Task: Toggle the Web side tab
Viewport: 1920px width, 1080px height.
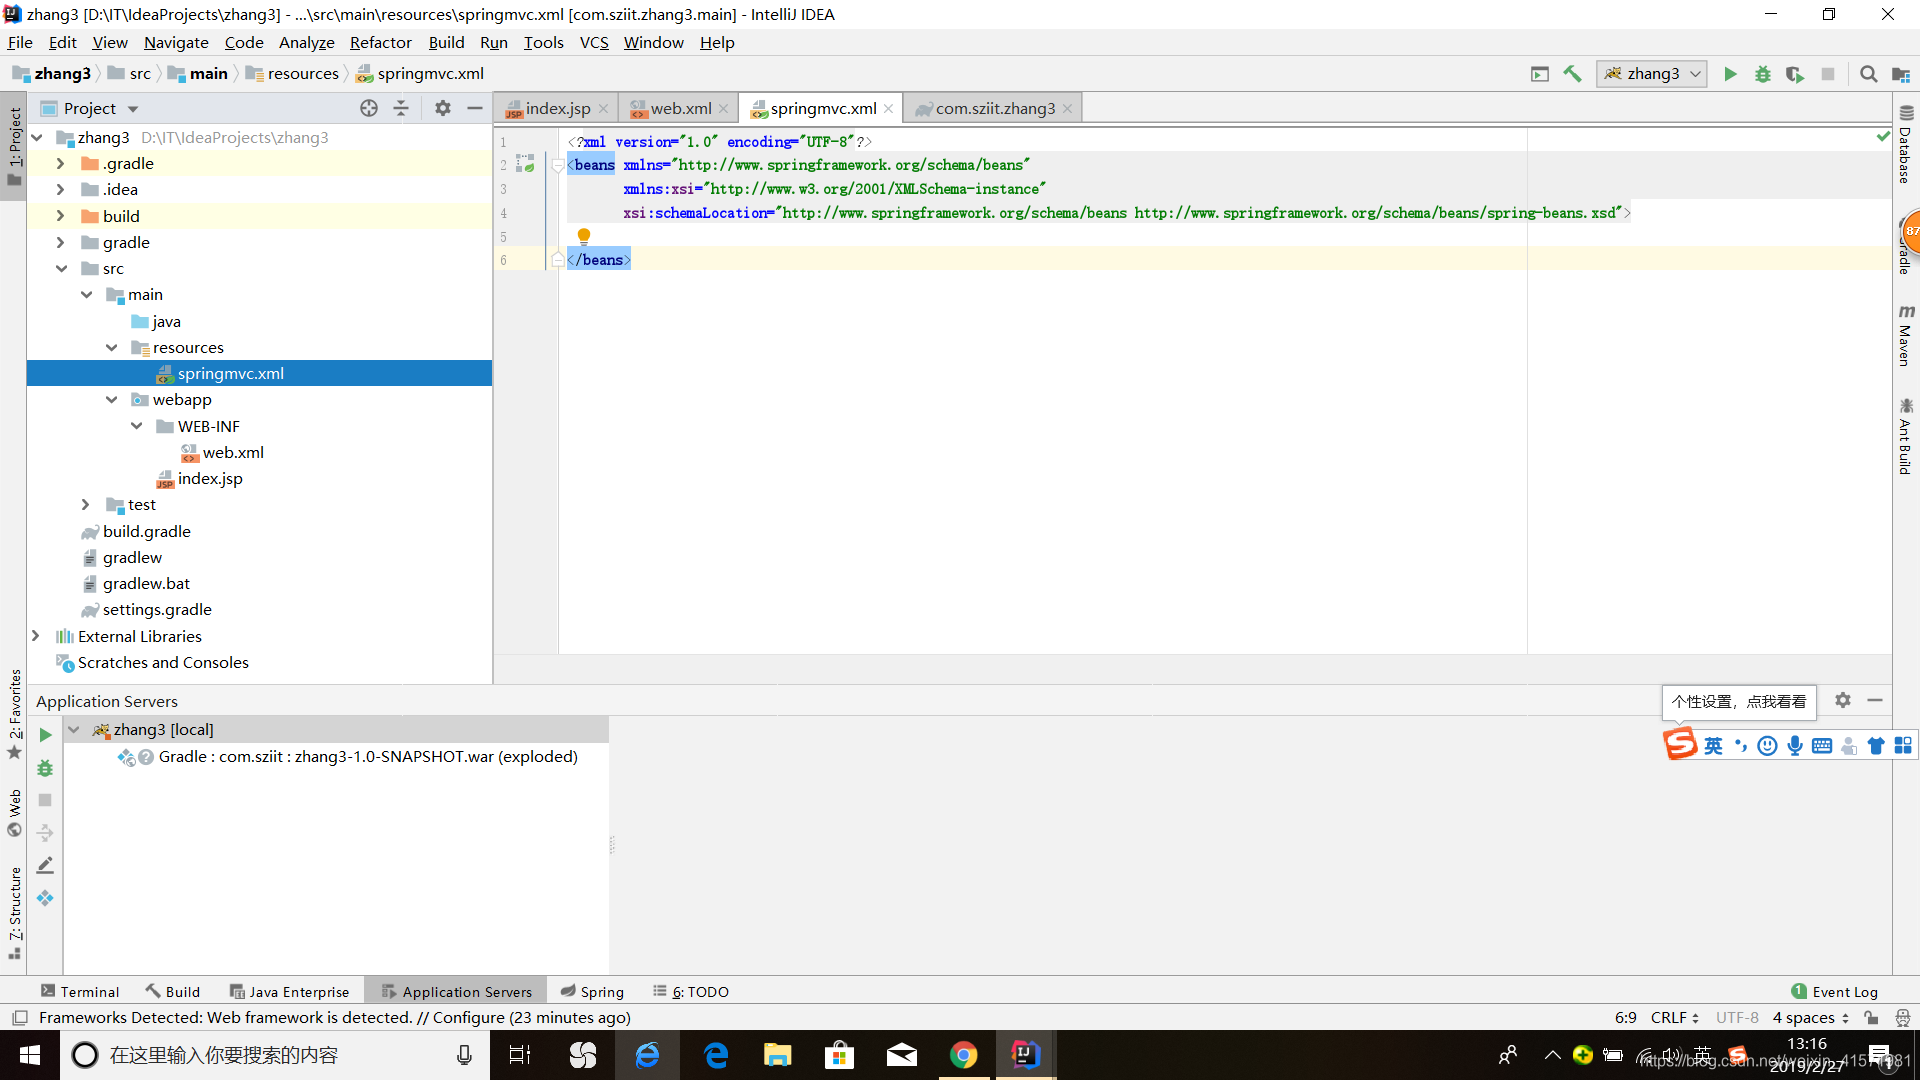Action: click(14, 813)
